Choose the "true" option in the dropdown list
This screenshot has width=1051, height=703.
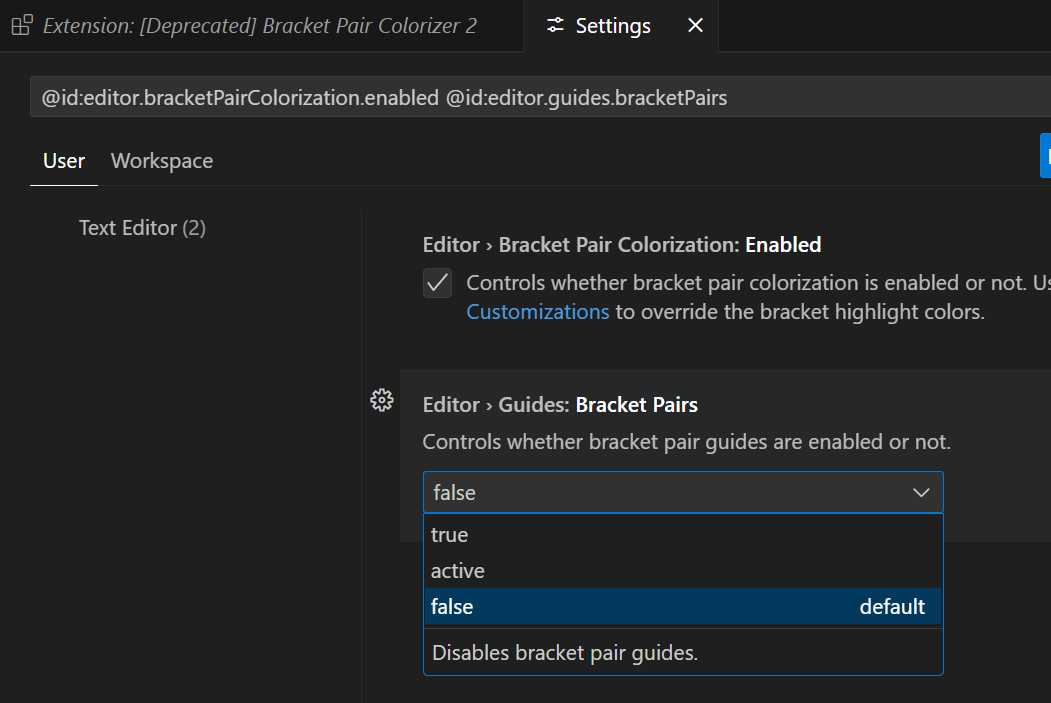[x=450, y=535]
